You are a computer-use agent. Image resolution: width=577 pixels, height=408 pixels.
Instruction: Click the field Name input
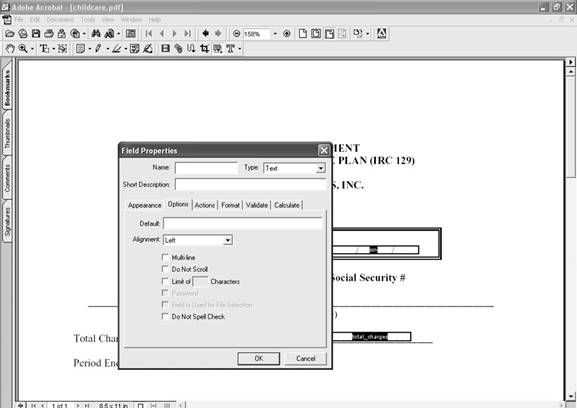click(x=206, y=168)
